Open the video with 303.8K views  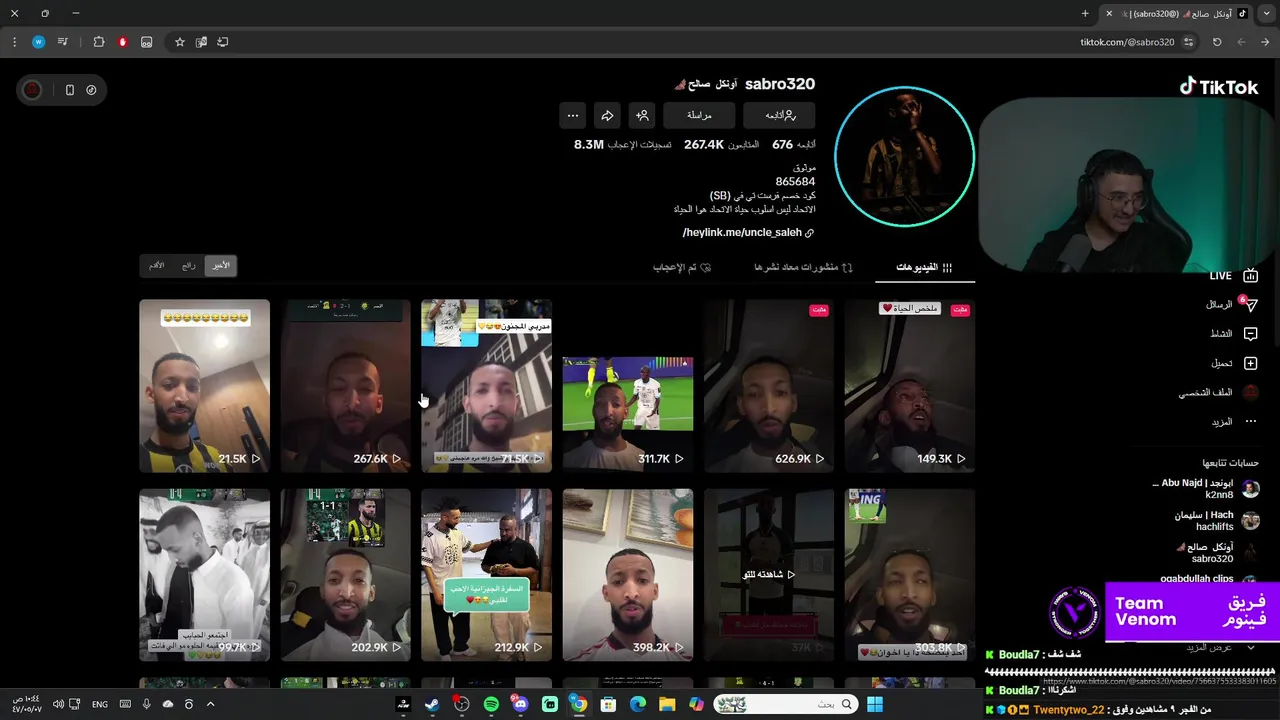tap(909, 574)
